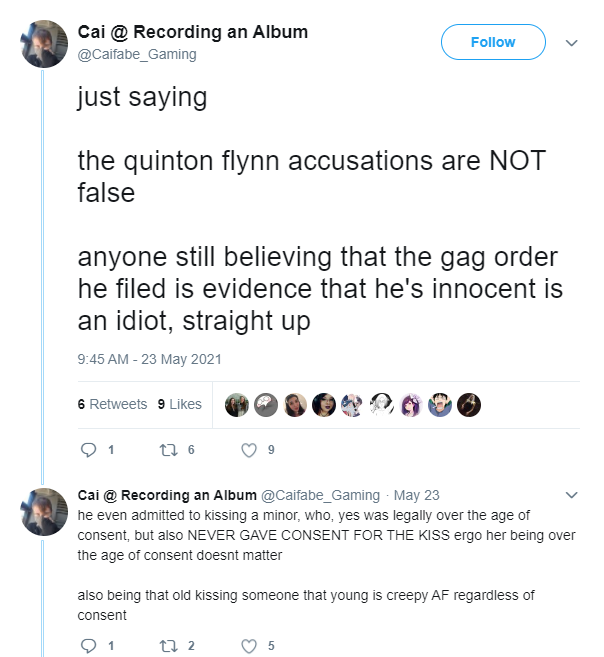Expand the reply tweet options chevron
The height and width of the screenshot is (657, 604).
click(571, 495)
